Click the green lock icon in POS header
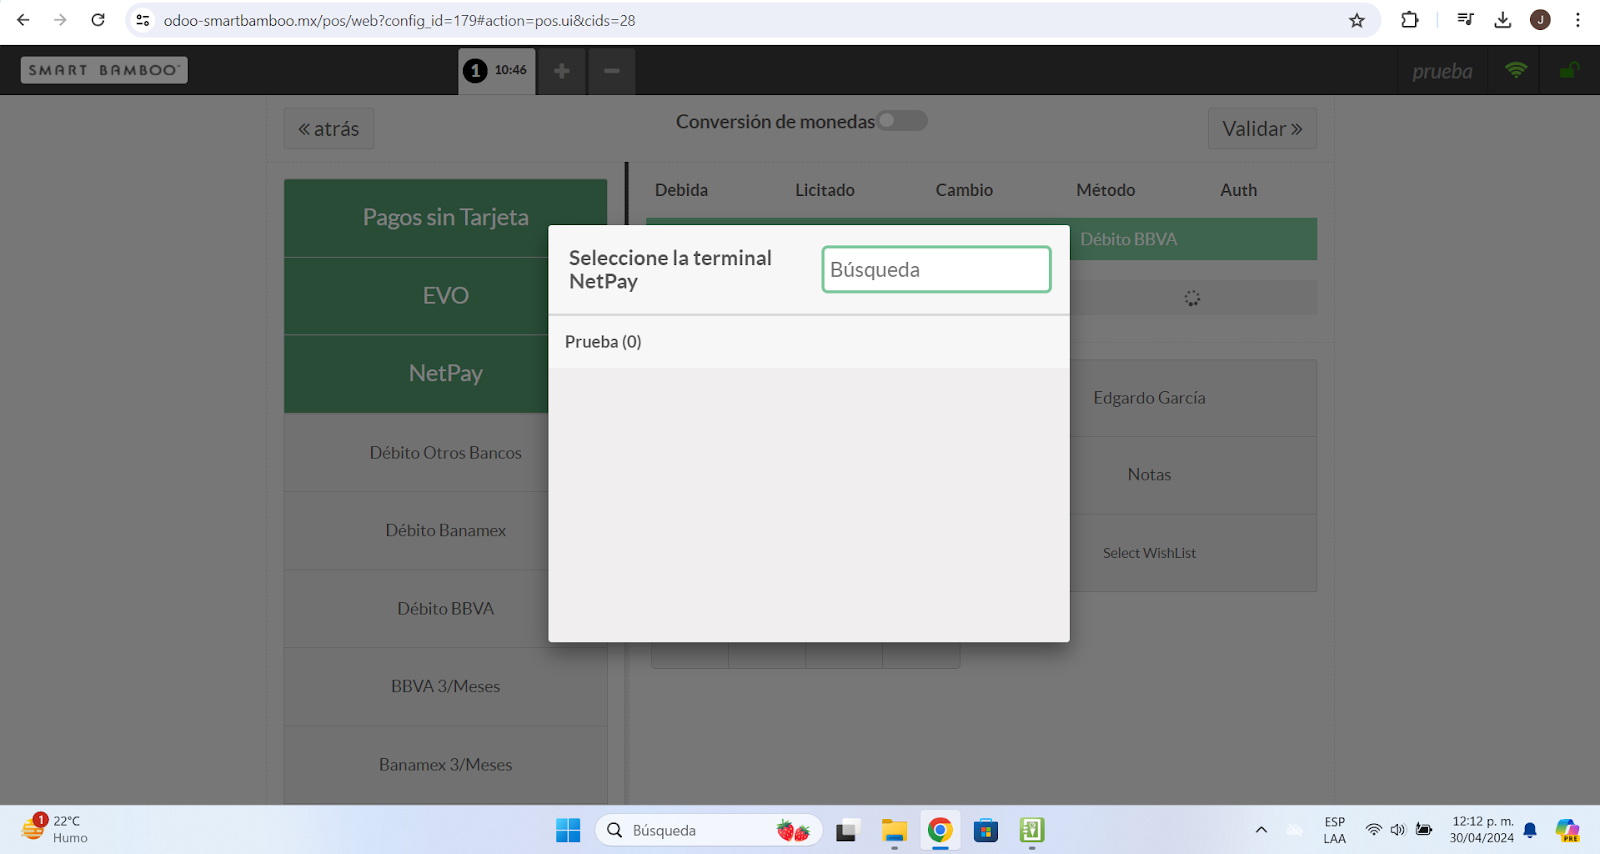The width and height of the screenshot is (1600, 854). pyautogui.click(x=1570, y=70)
